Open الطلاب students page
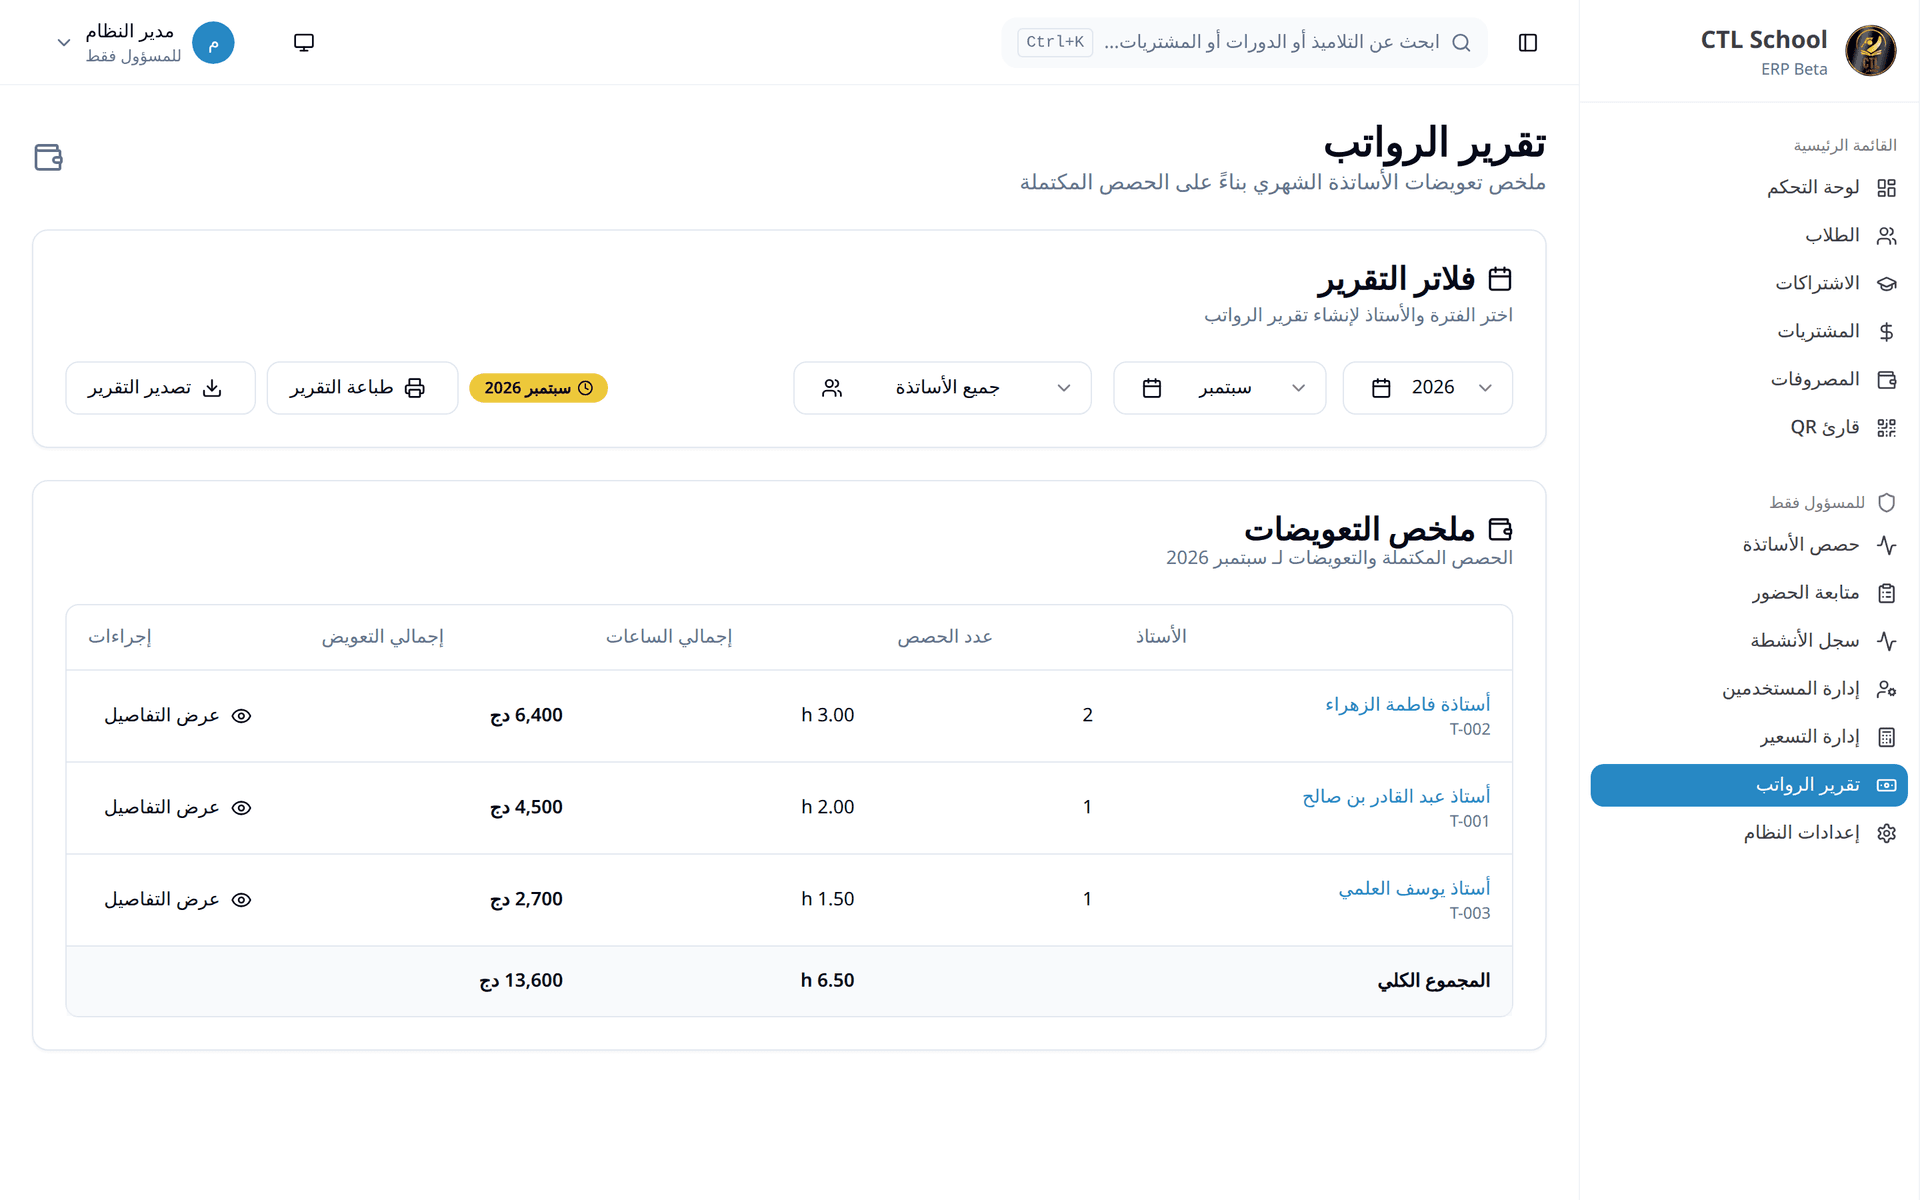 [1749, 236]
